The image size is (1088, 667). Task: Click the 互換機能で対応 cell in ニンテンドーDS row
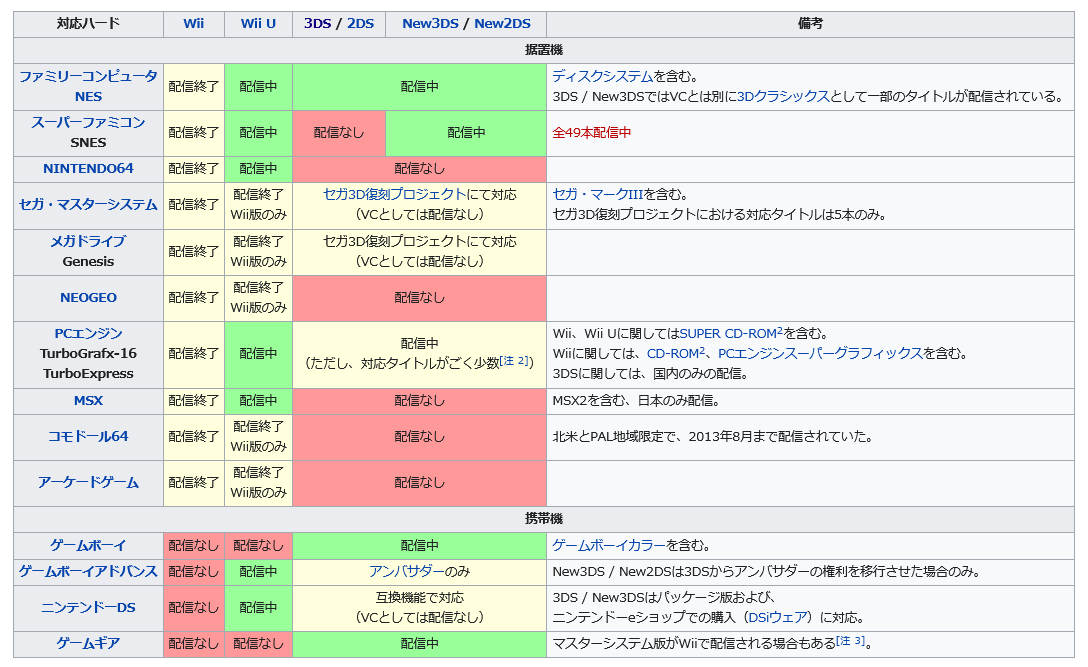click(419, 607)
